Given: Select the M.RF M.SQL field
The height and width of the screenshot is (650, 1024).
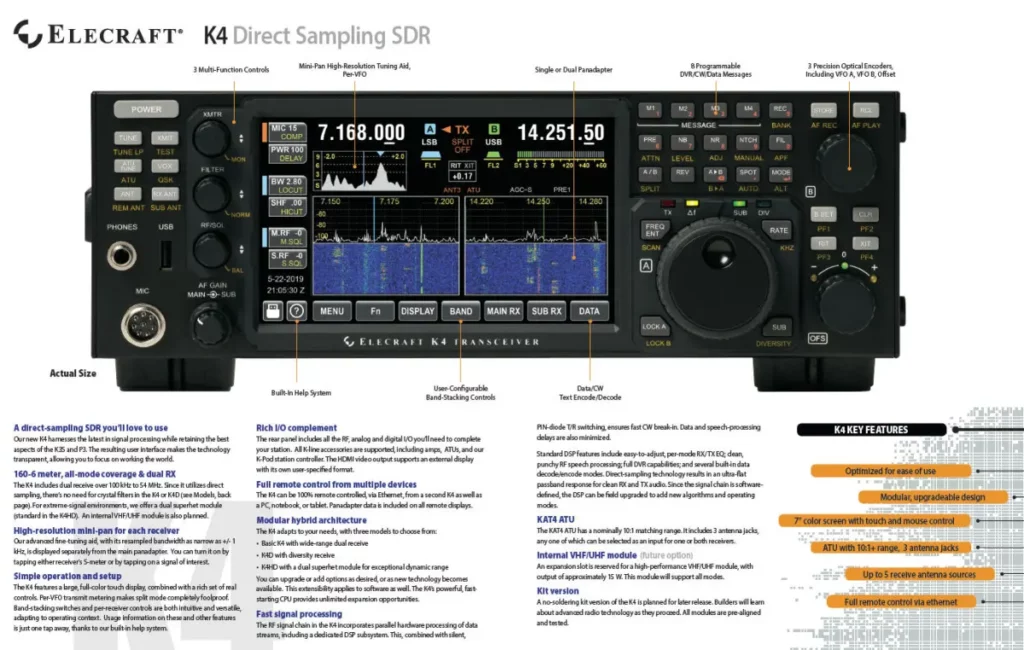Looking at the screenshot, I should (x=287, y=237).
